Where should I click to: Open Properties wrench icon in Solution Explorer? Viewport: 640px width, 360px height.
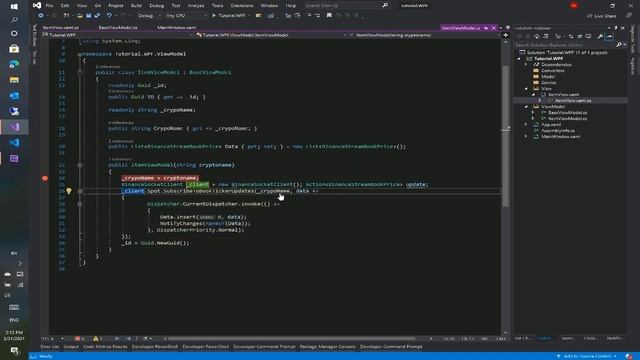600,36
